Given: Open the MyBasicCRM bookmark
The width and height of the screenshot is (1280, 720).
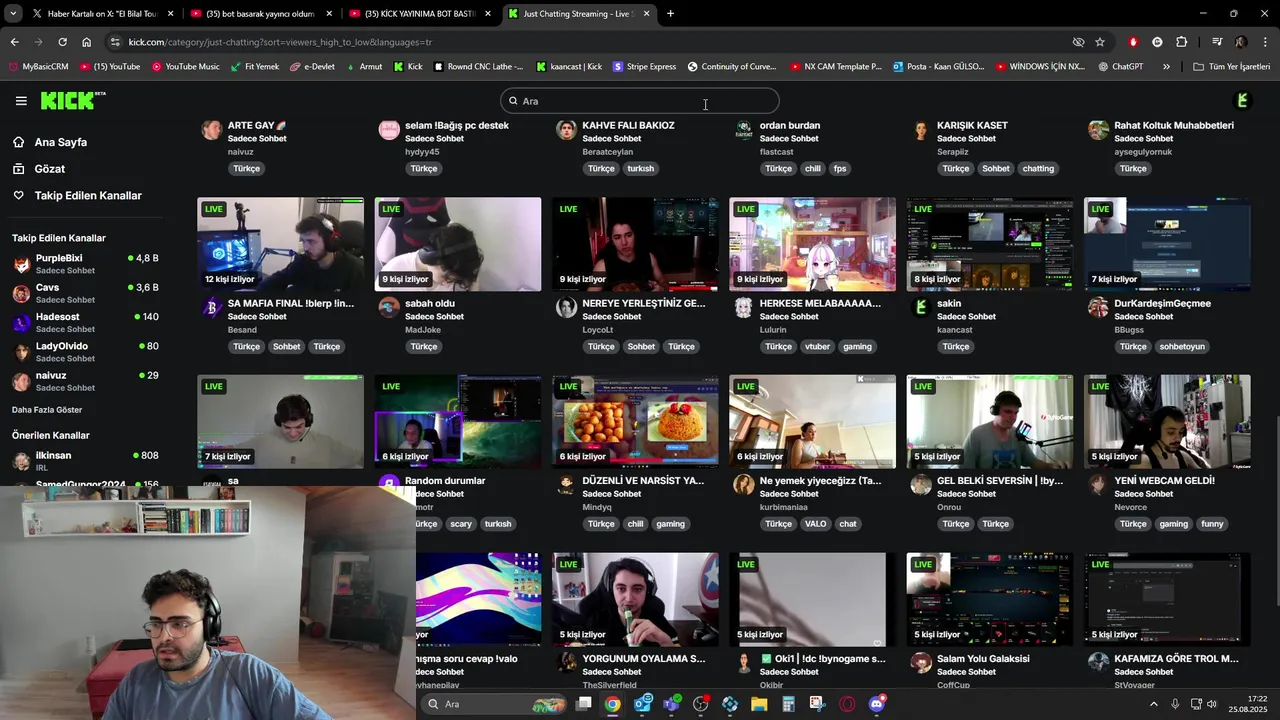Looking at the screenshot, I should [38, 67].
